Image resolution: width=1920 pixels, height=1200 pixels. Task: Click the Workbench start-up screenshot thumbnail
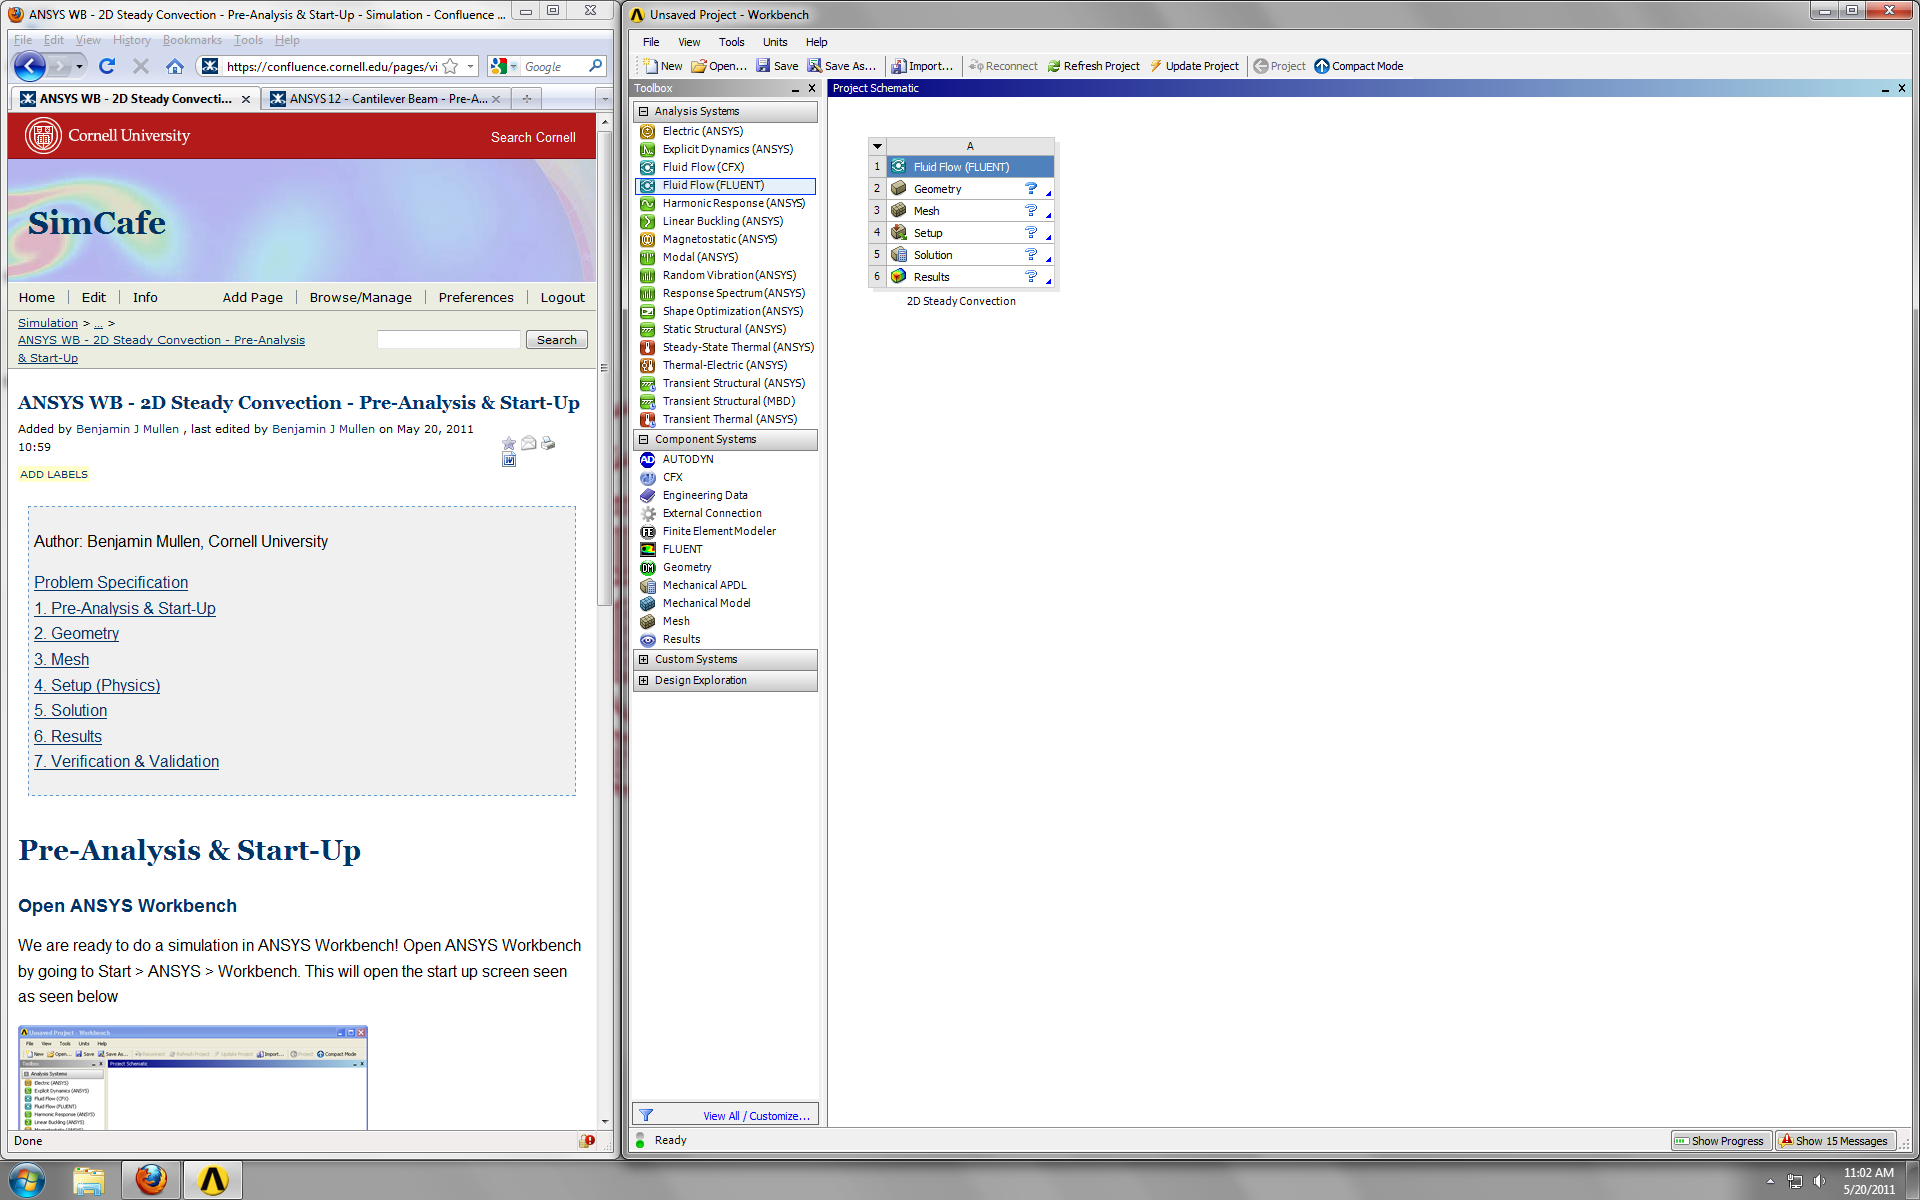click(193, 1077)
